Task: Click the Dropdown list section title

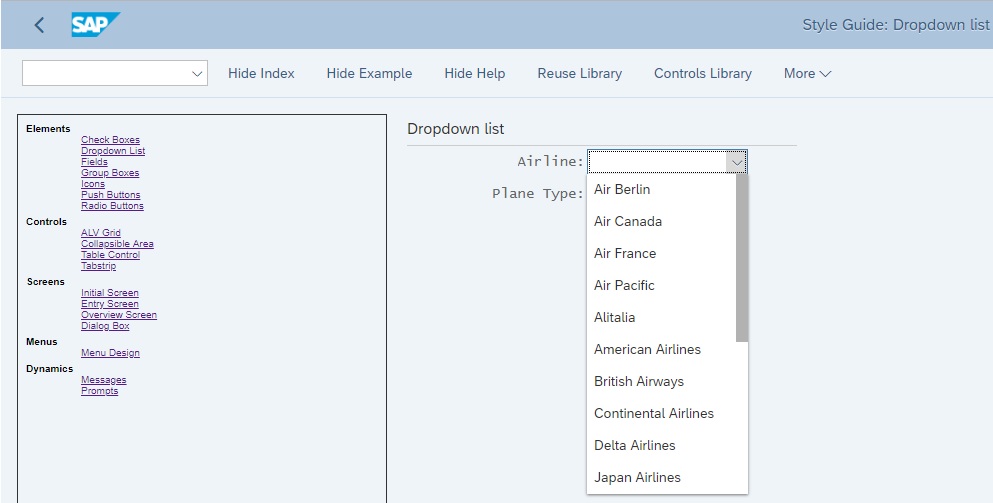Action: tap(455, 129)
